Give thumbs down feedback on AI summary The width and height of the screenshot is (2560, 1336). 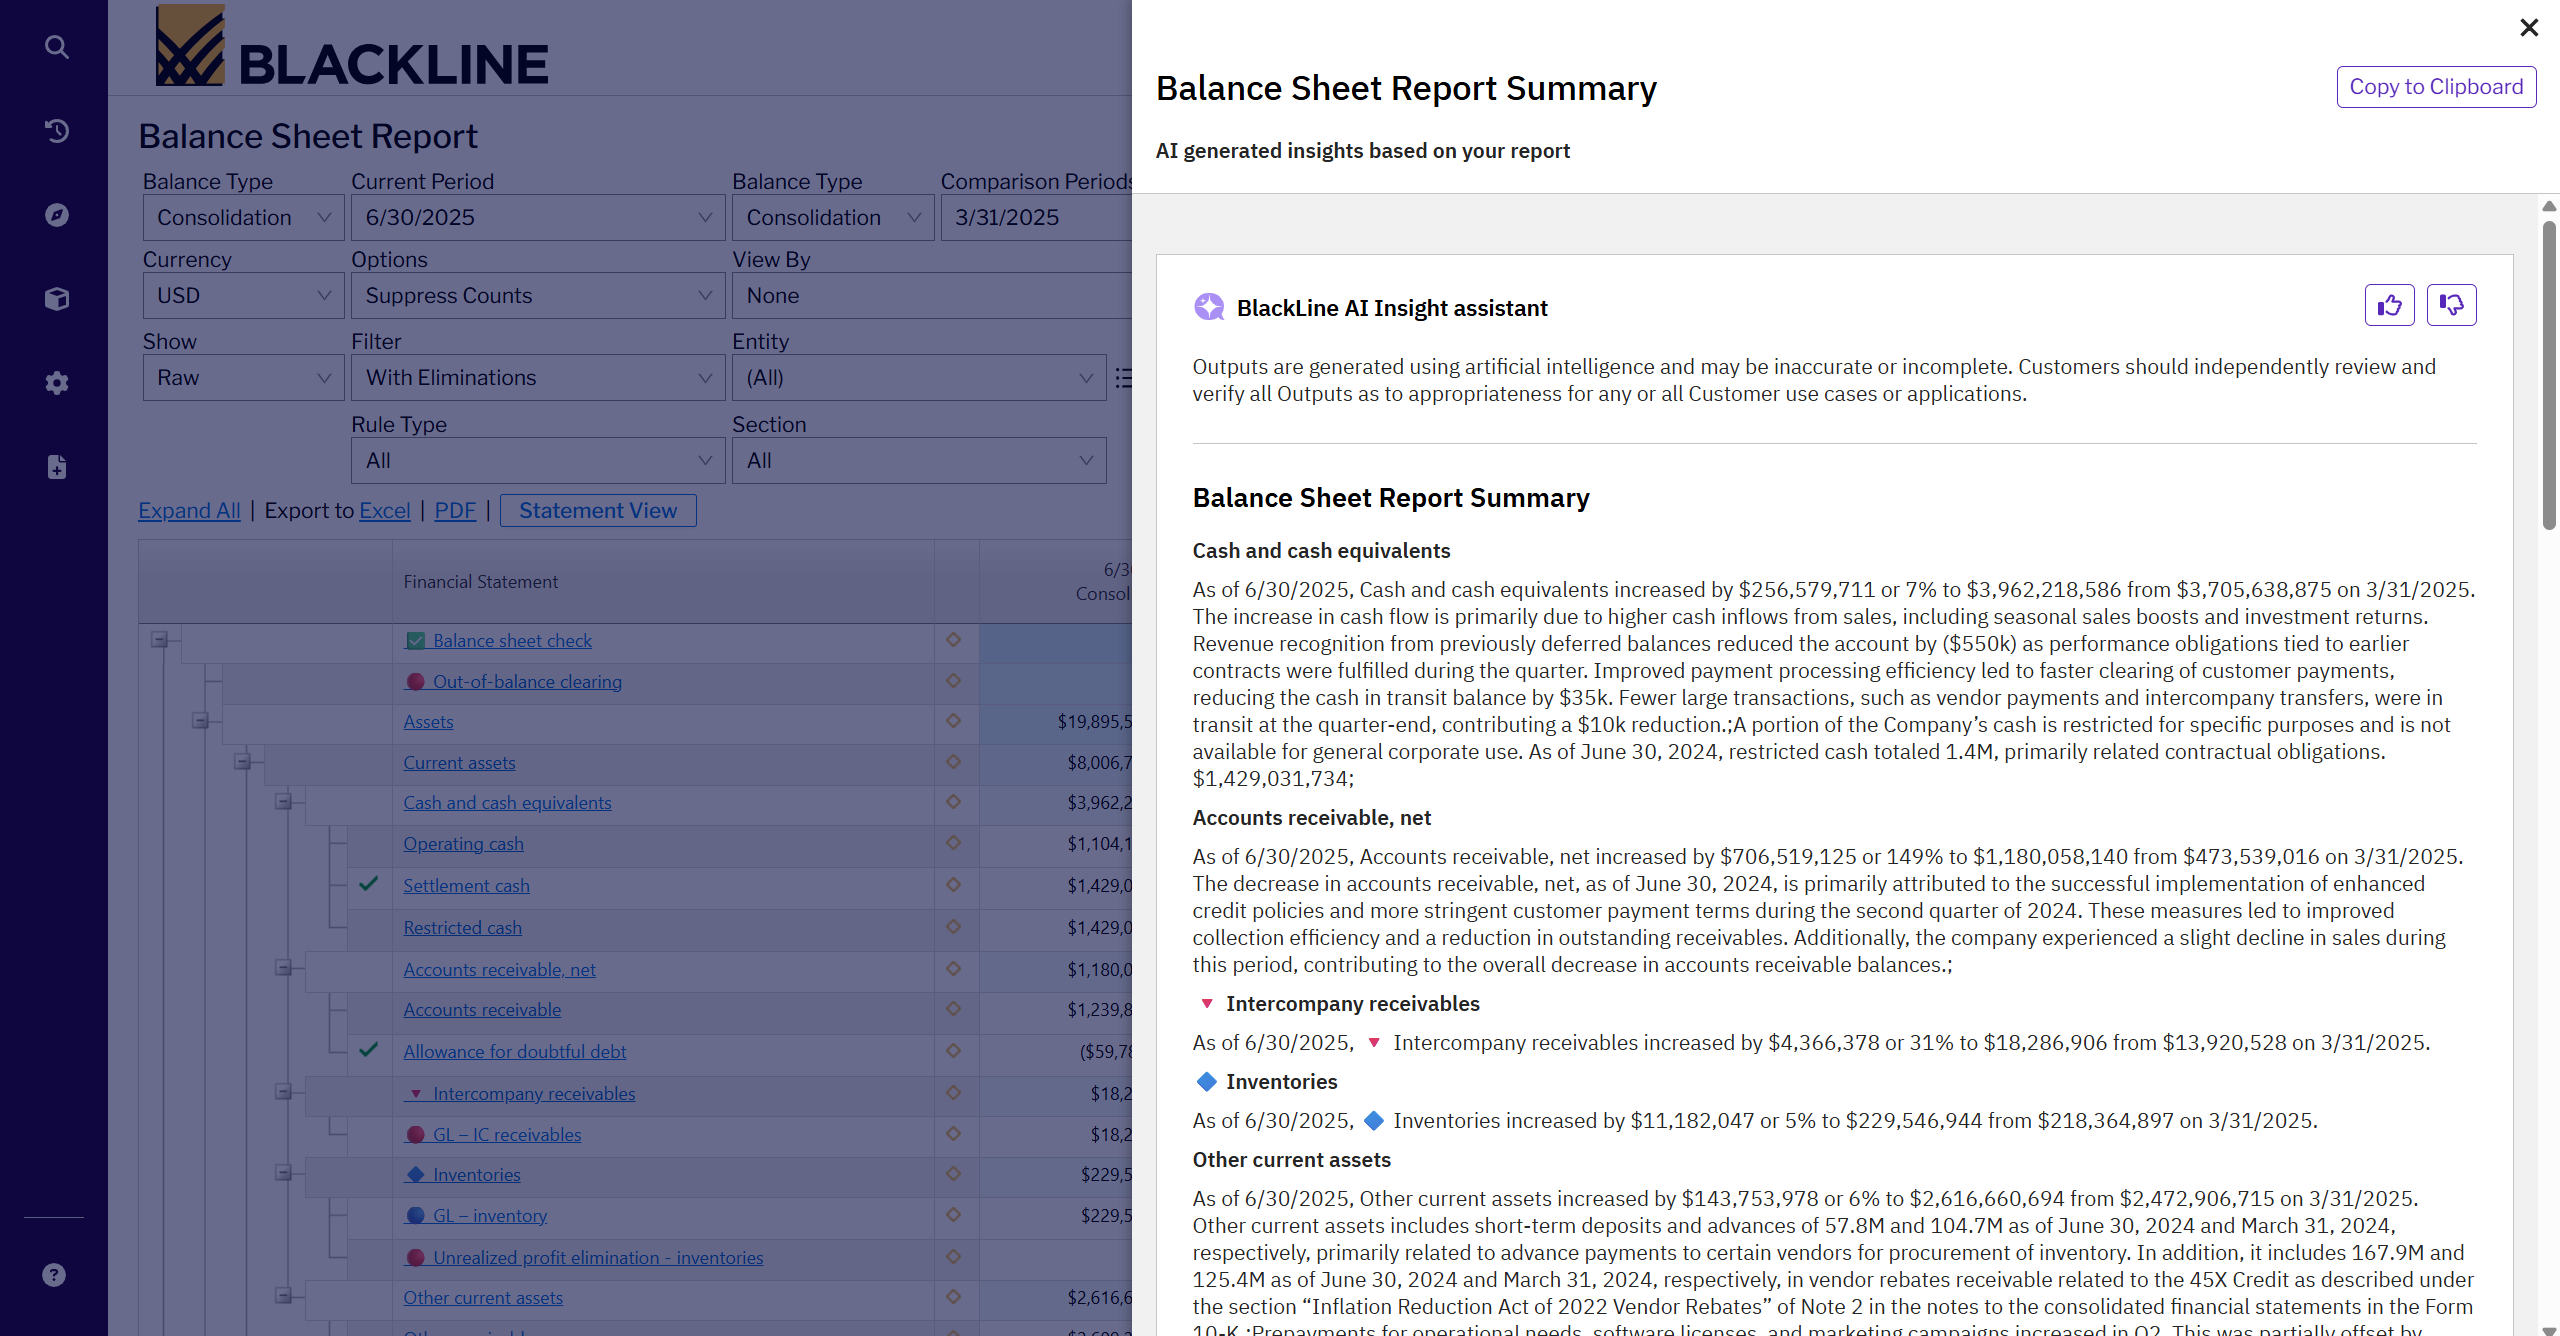pyautogui.click(x=2452, y=305)
